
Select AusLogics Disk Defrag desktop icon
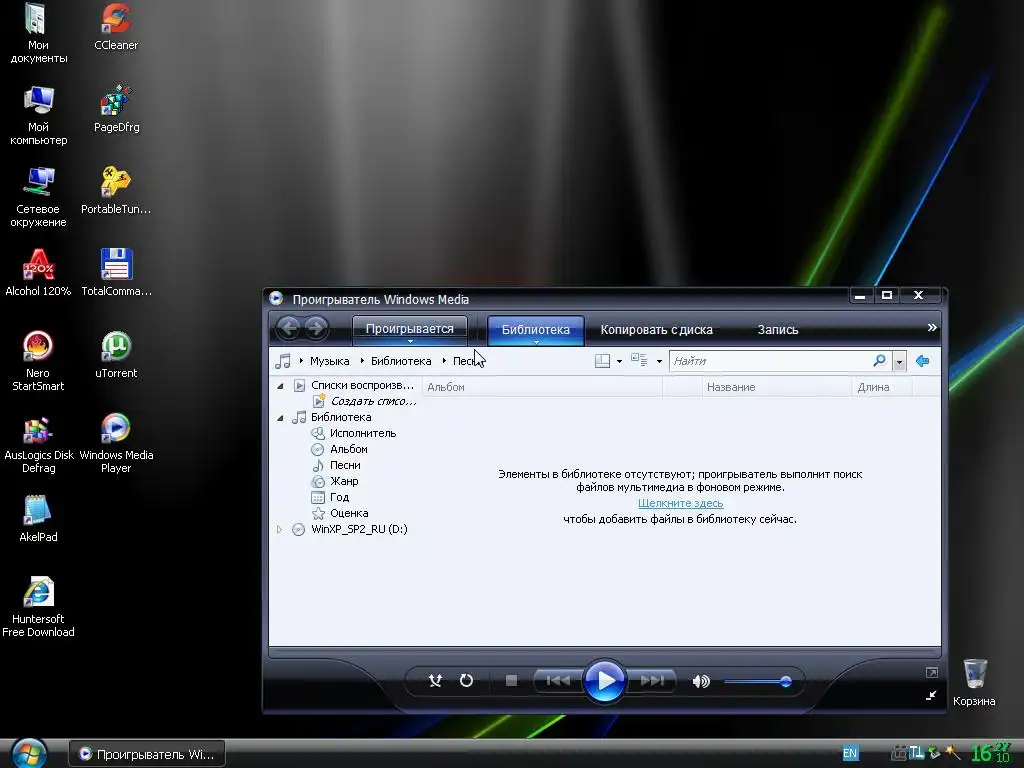38,443
